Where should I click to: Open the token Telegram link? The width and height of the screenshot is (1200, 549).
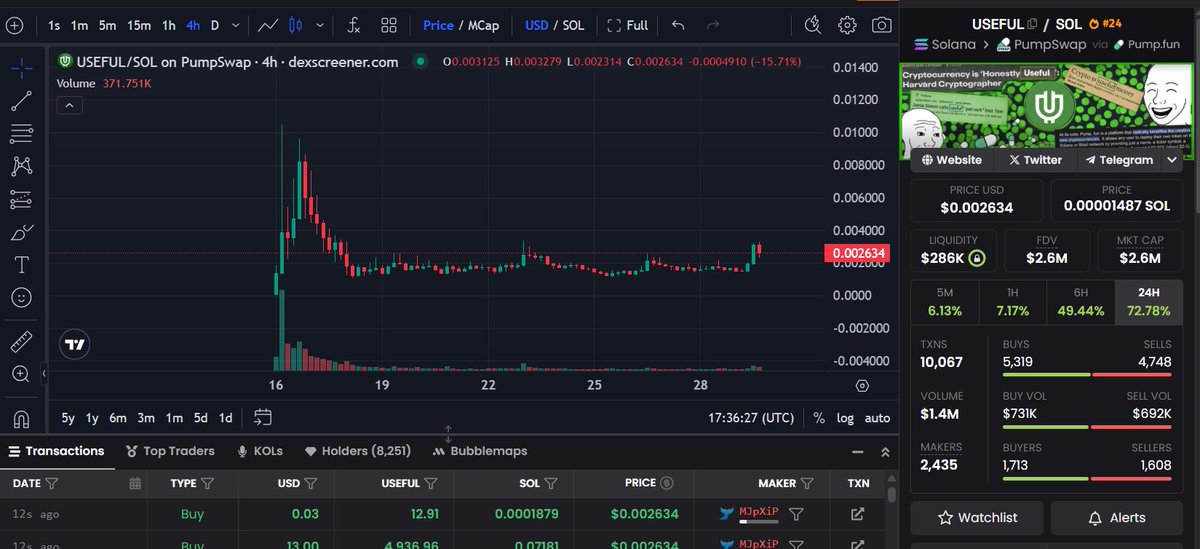pos(1119,160)
